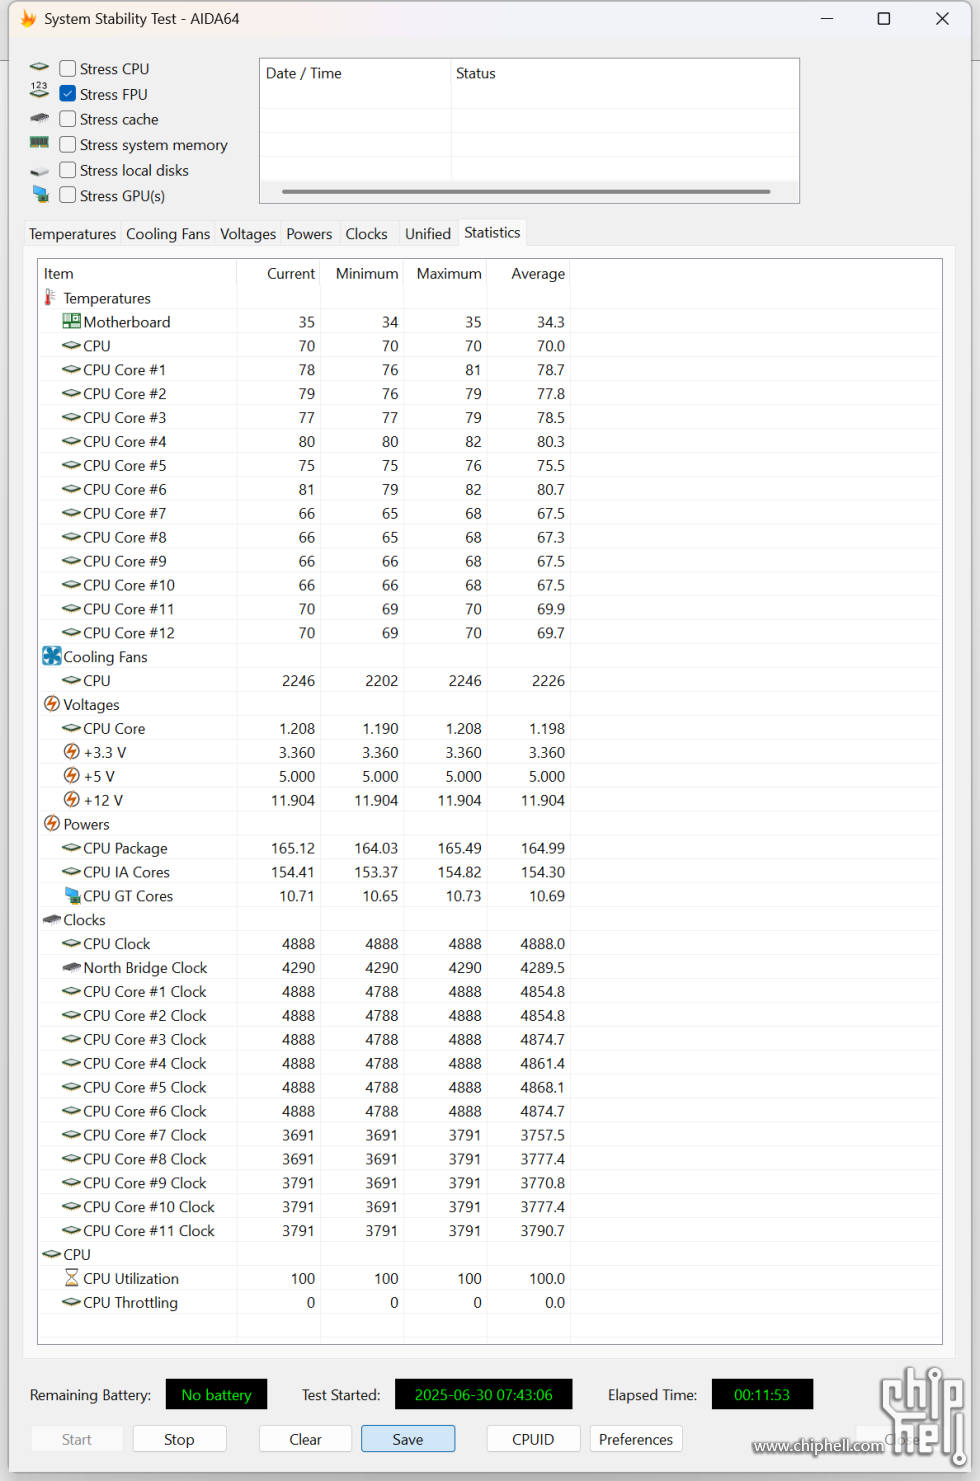Click the Voltages lightning icon
This screenshot has height=1481, width=980.
click(x=52, y=704)
